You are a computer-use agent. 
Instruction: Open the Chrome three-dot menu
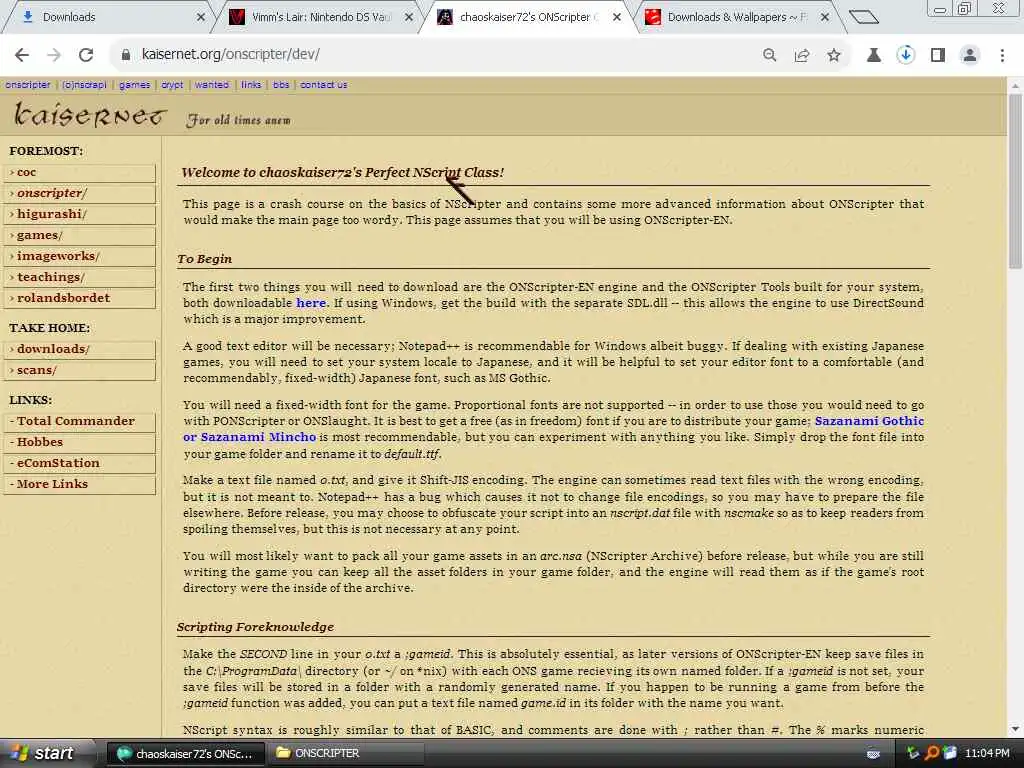[1002, 55]
